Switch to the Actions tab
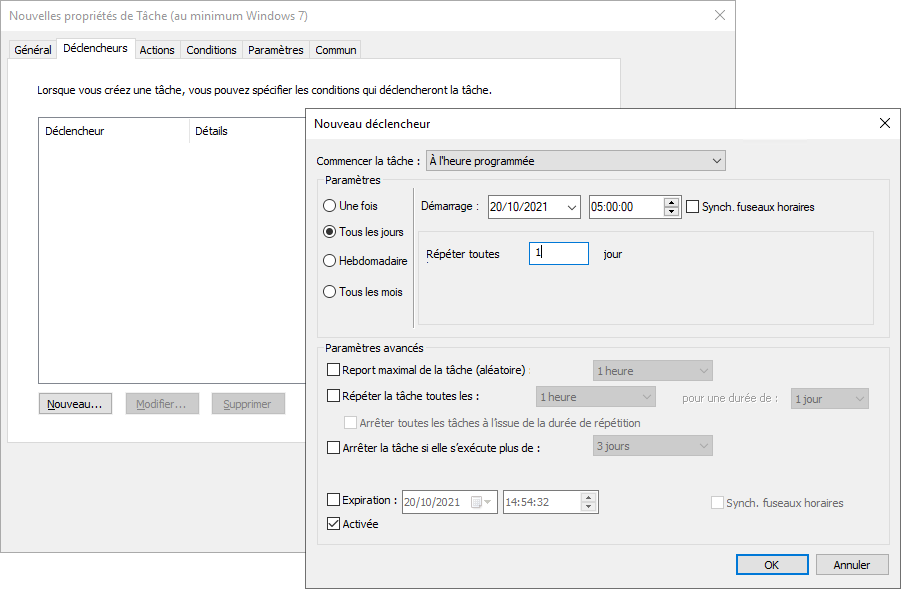This screenshot has height=590, width=901. (x=157, y=48)
